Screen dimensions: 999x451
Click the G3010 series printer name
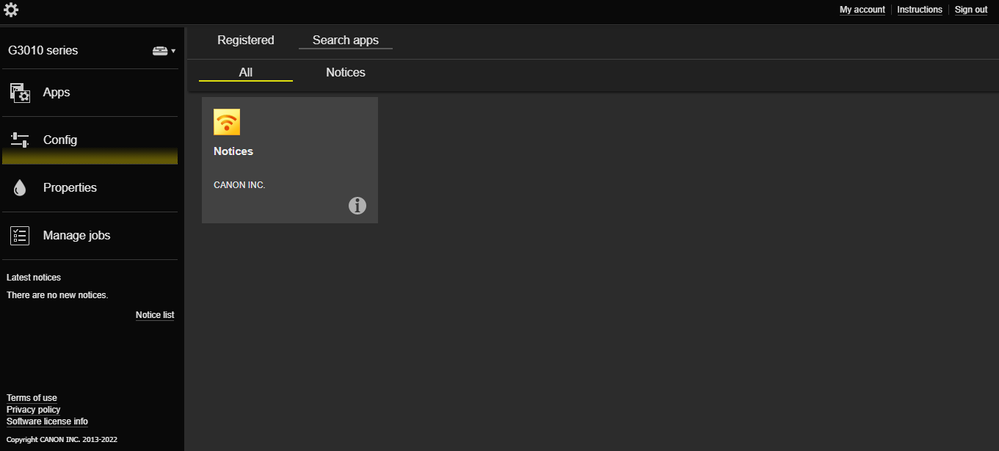(x=43, y=50)
